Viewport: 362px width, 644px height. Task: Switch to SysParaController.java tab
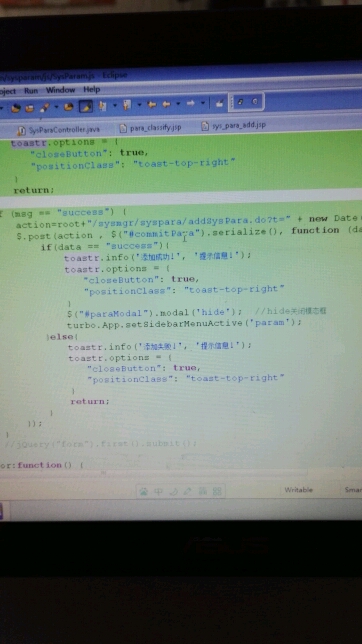coord(58,130)
